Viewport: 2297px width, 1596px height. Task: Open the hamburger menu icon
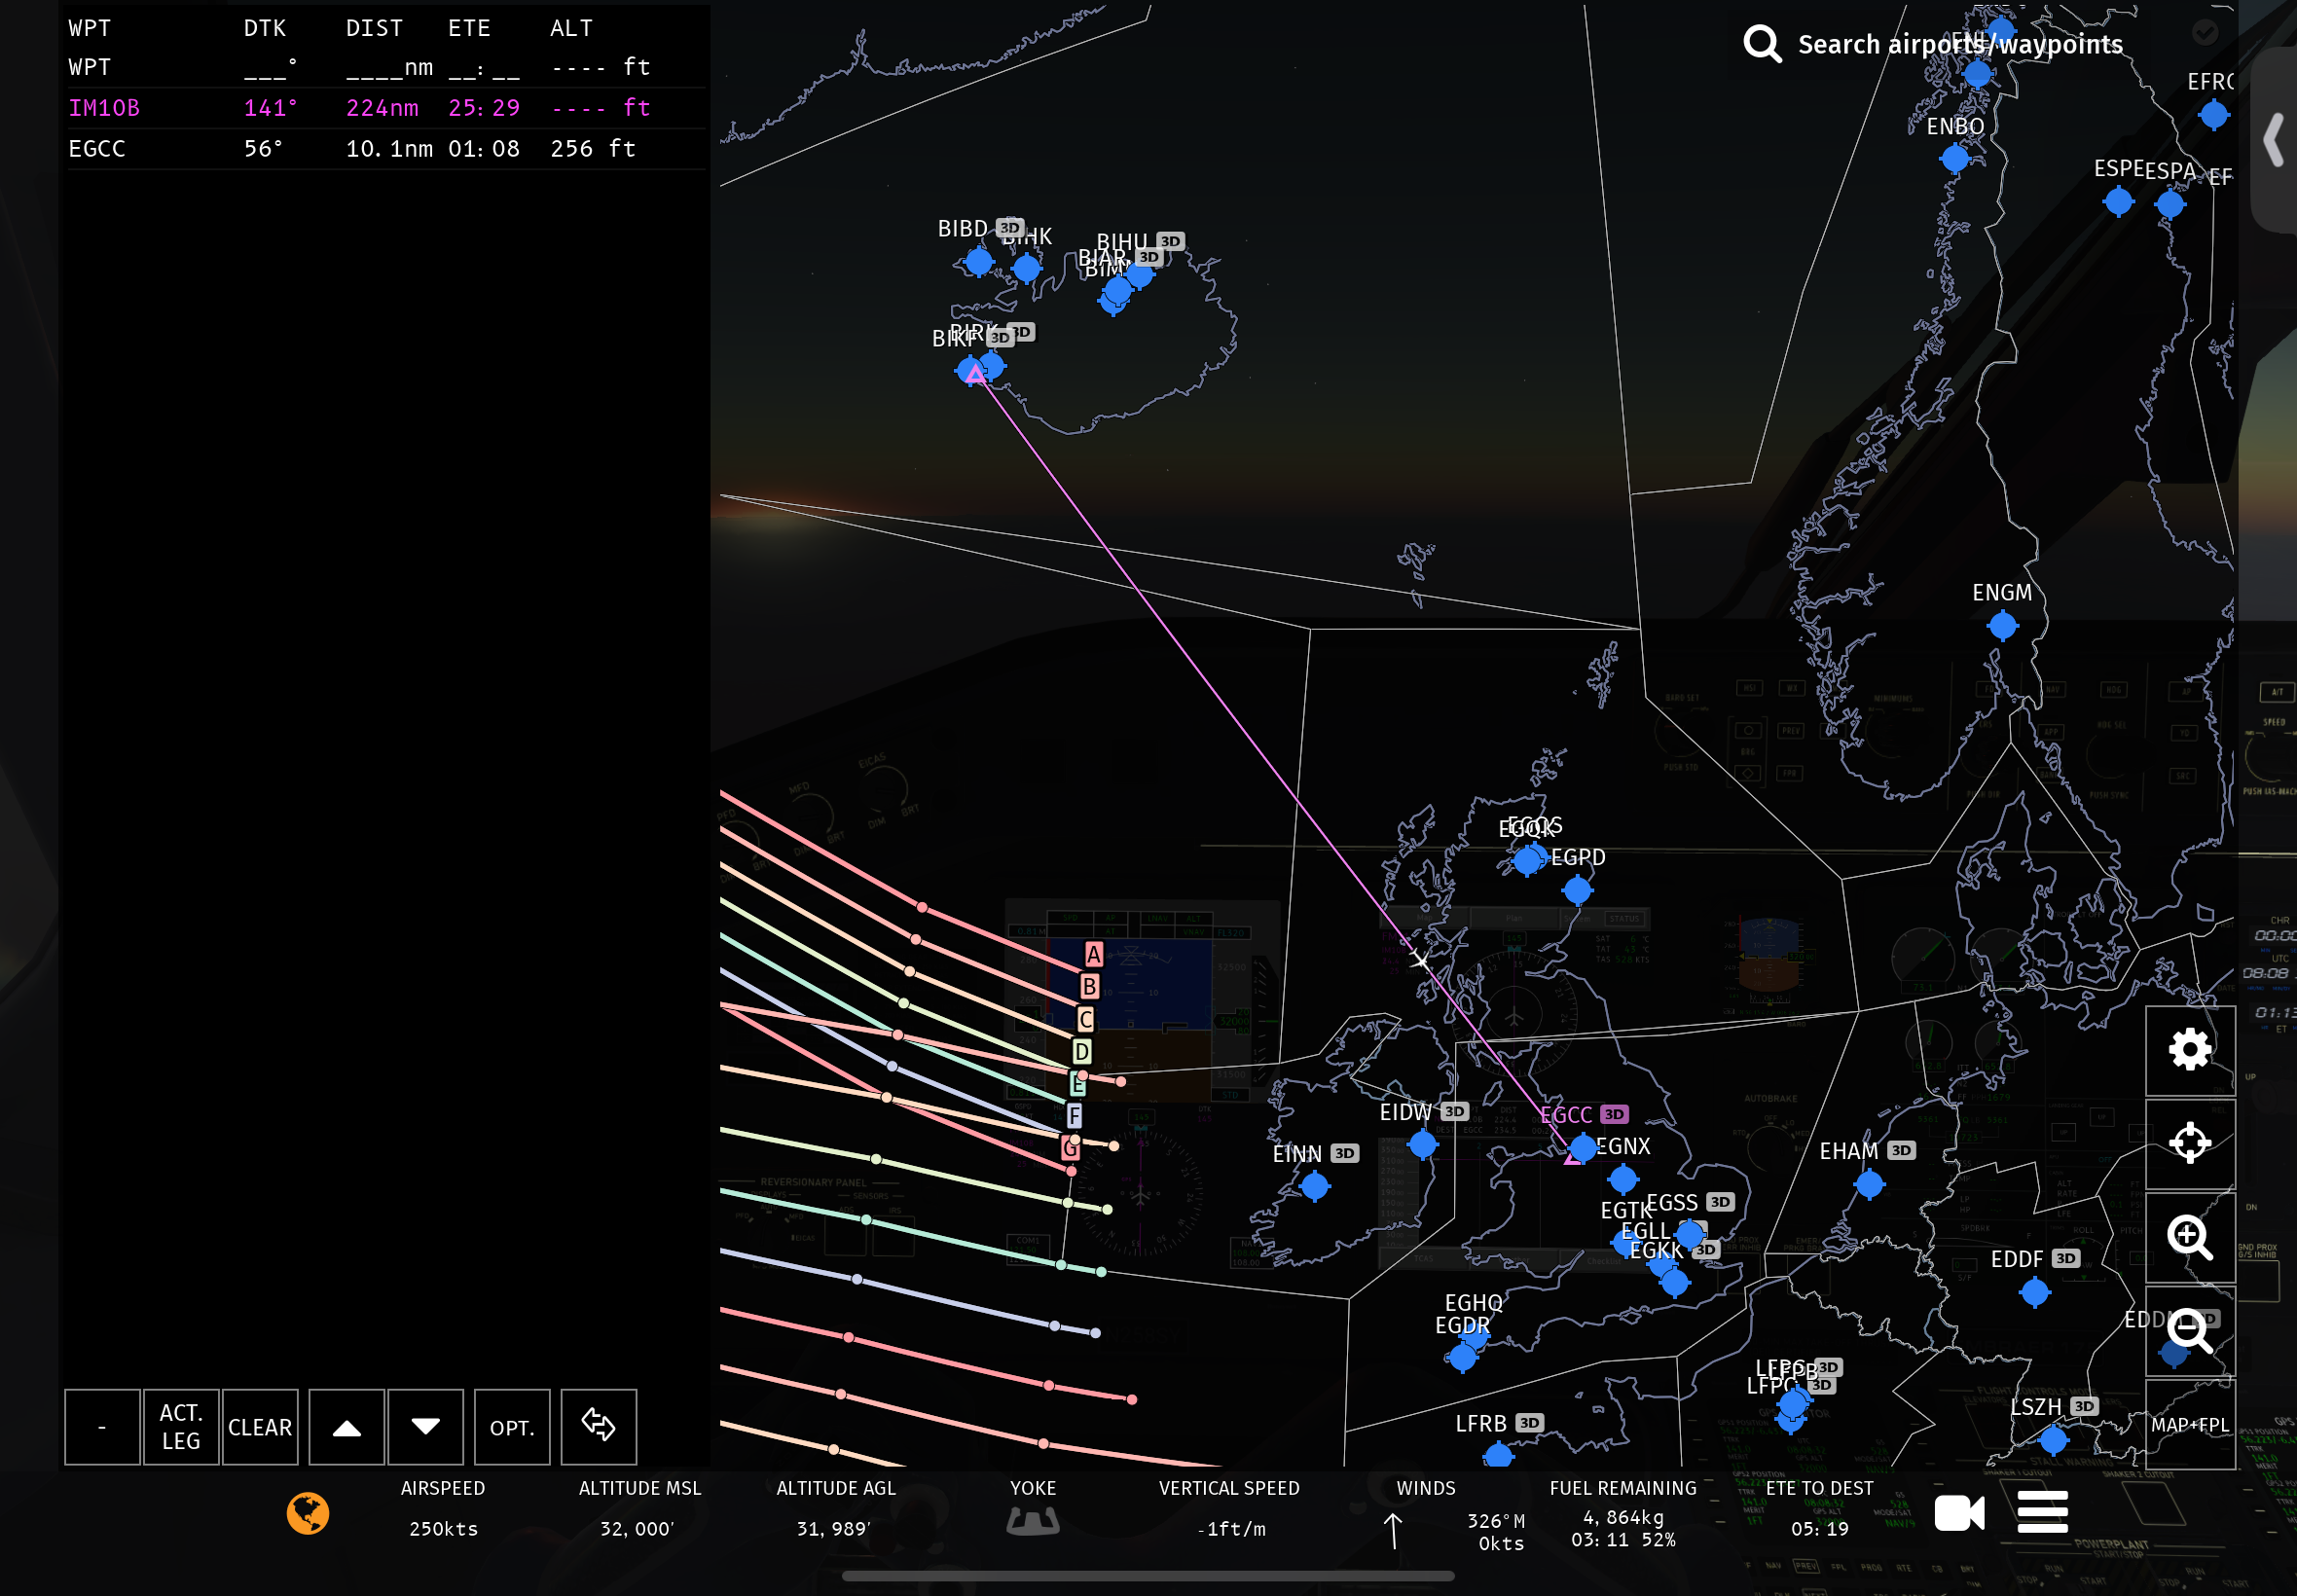(x=2042, y=1511)
